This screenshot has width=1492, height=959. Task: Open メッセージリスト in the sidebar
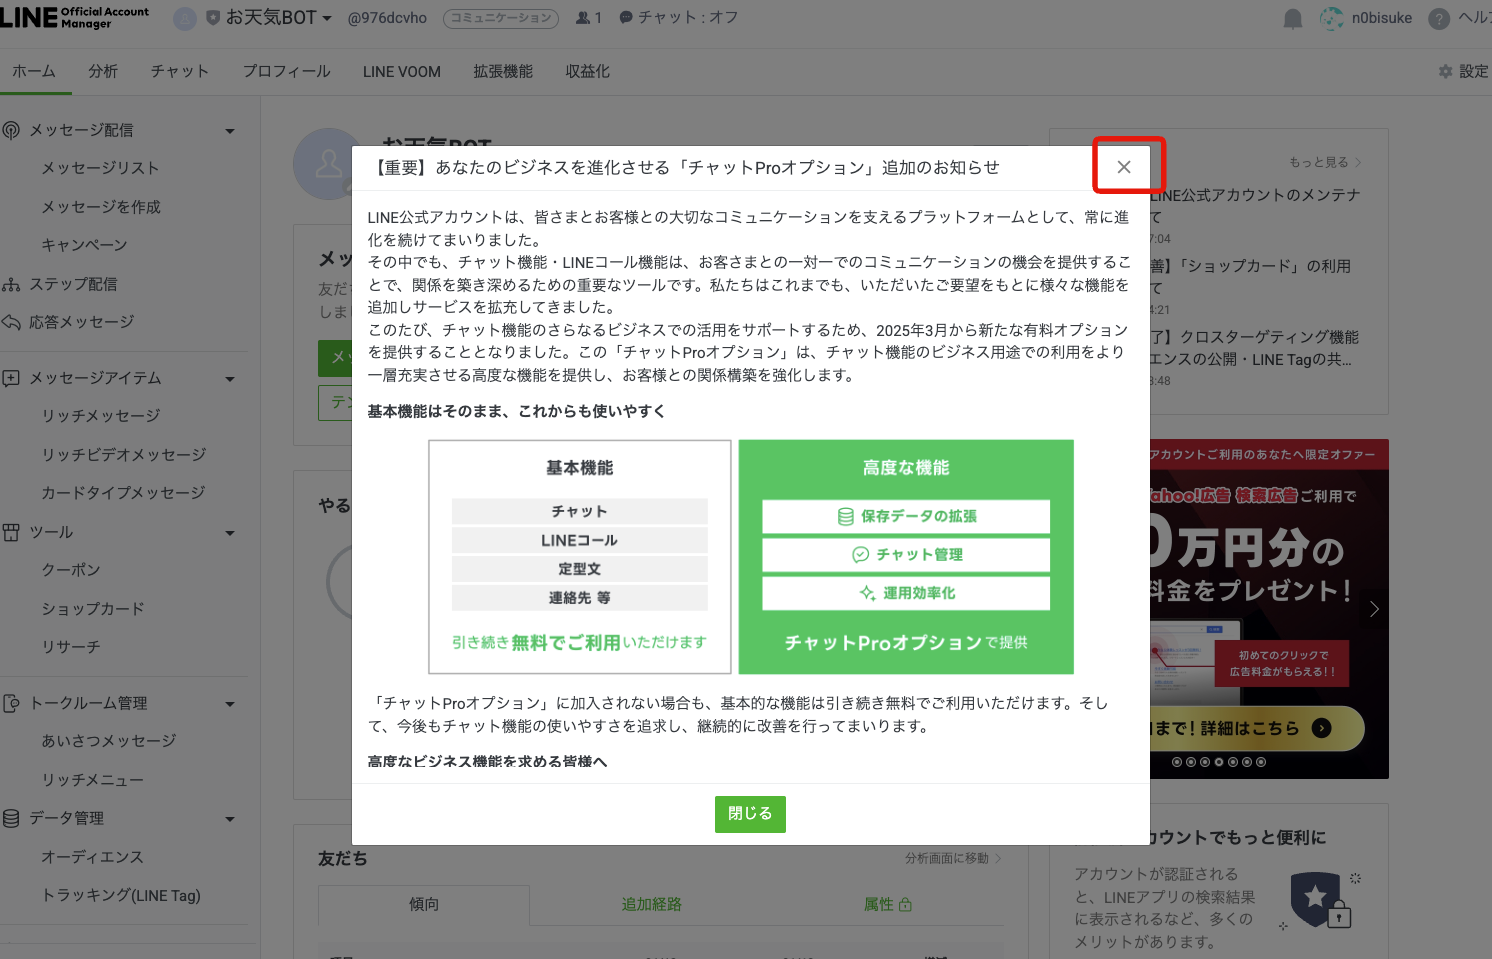click(x=100, y=168)
